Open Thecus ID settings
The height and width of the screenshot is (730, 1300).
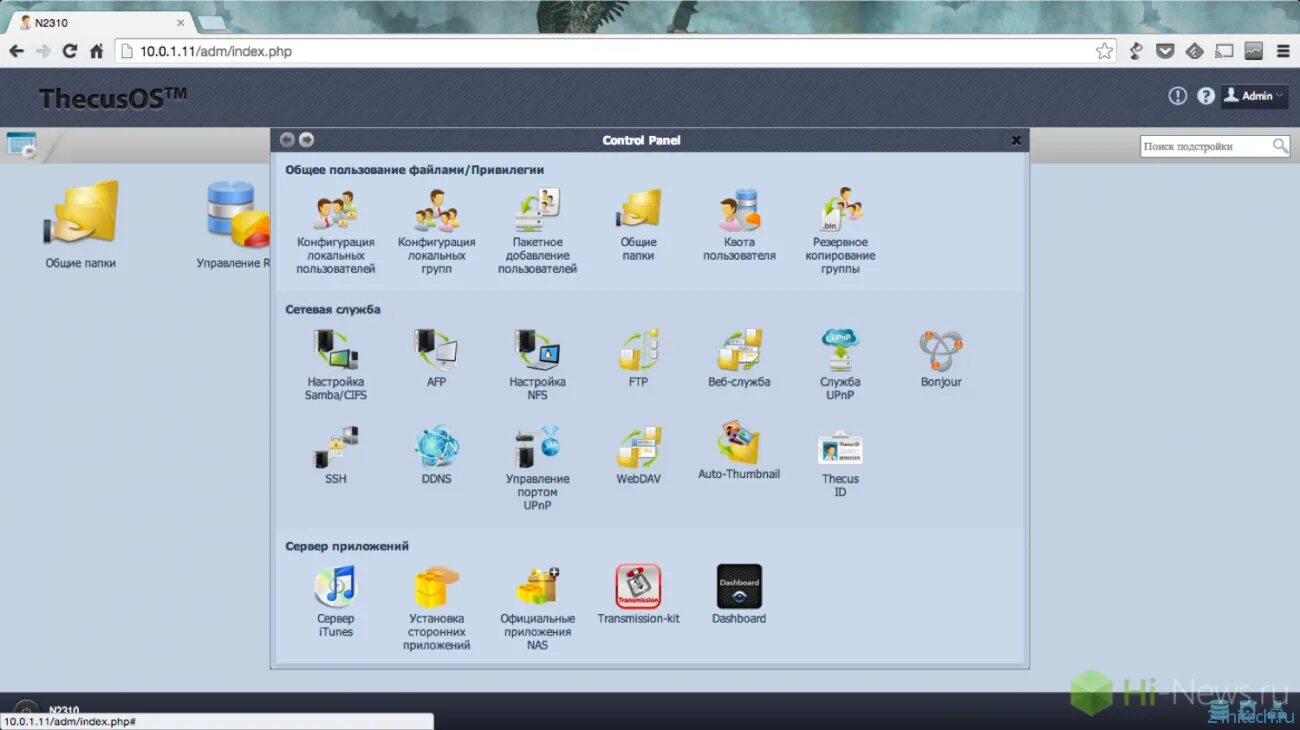click(840, 463)
